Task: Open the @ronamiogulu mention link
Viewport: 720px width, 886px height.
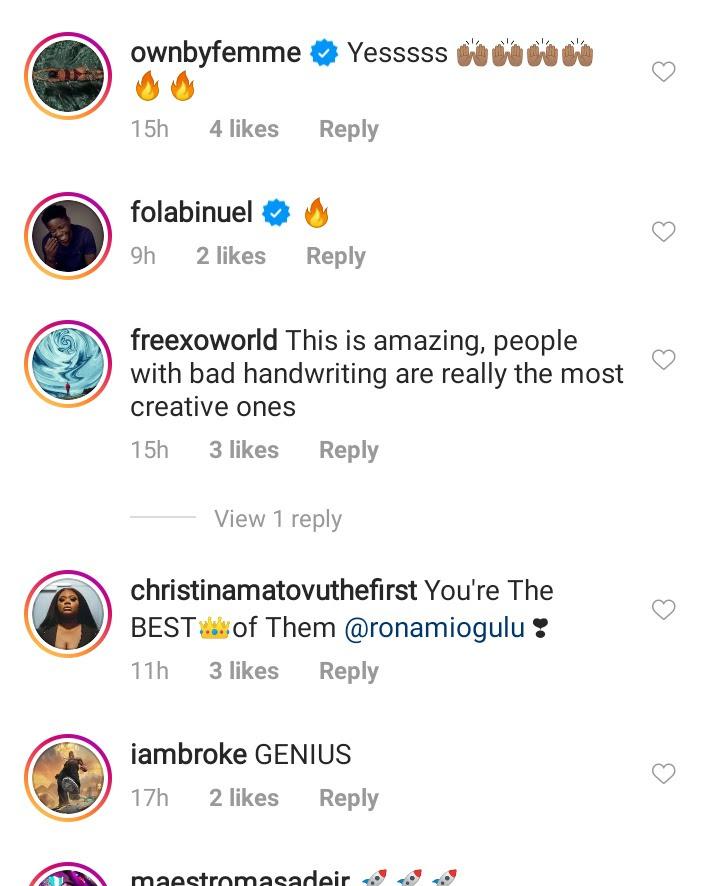Action: point(434,628)
